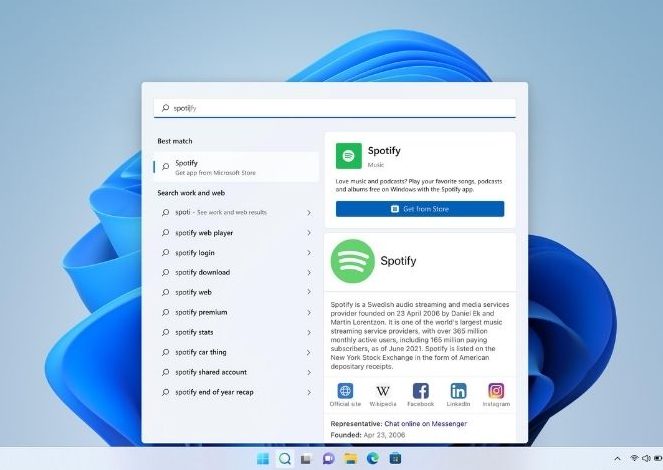Select the 'spotify car thing' suggestion text
This screenshot has width=663, height=470.
(x=200, y=352)
